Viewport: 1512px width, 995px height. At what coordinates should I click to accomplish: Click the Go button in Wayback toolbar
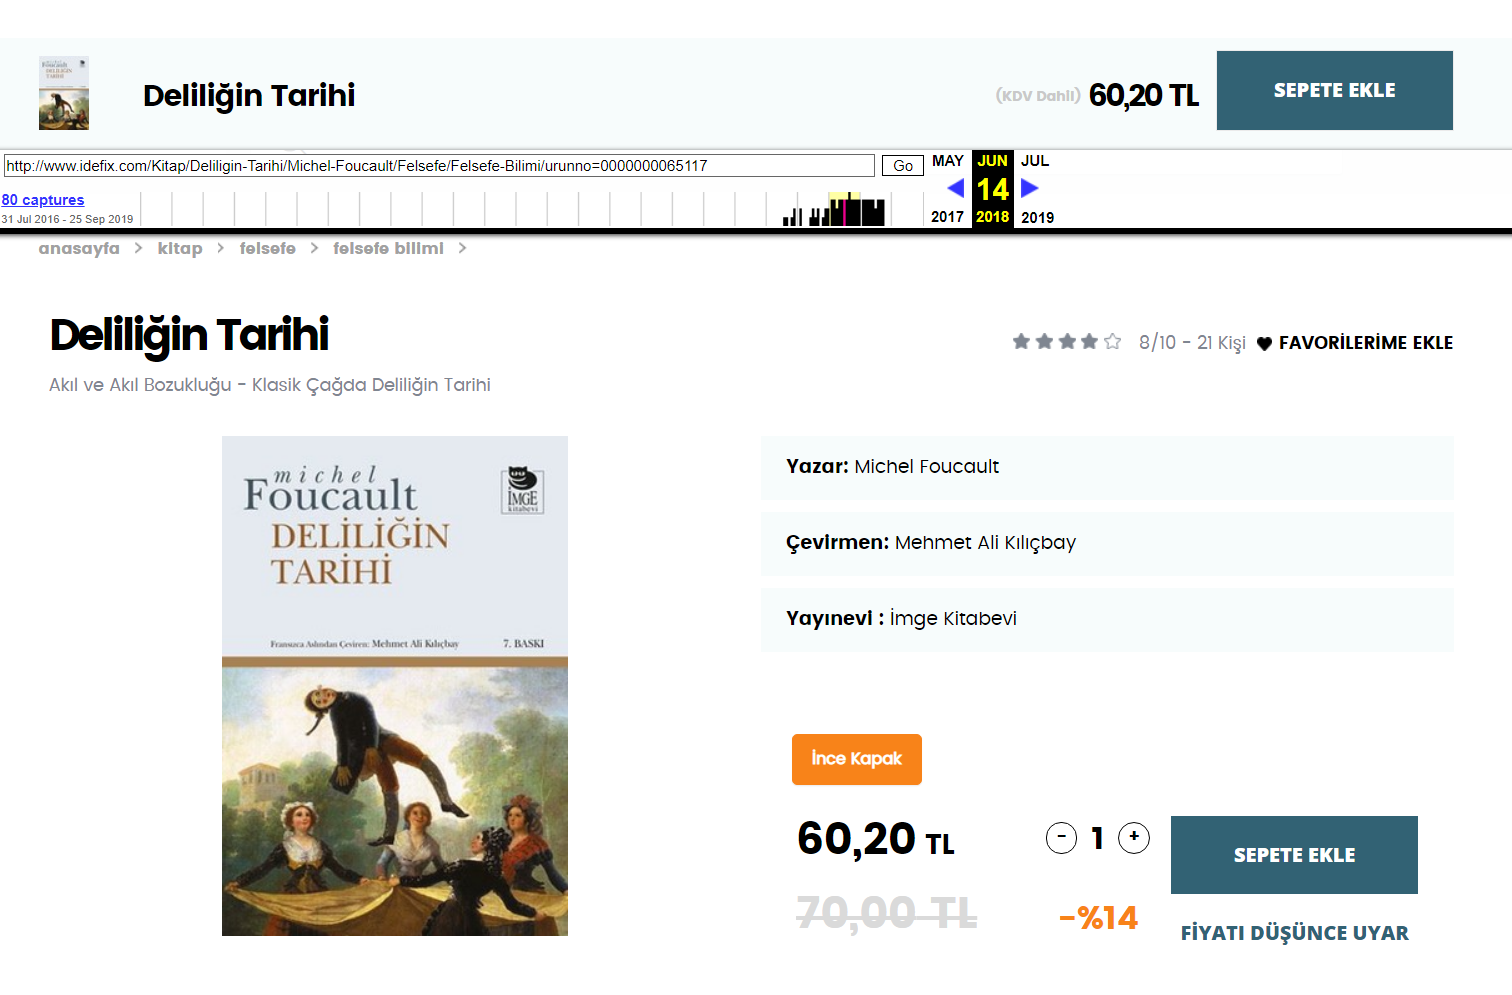tap(903, 166)
